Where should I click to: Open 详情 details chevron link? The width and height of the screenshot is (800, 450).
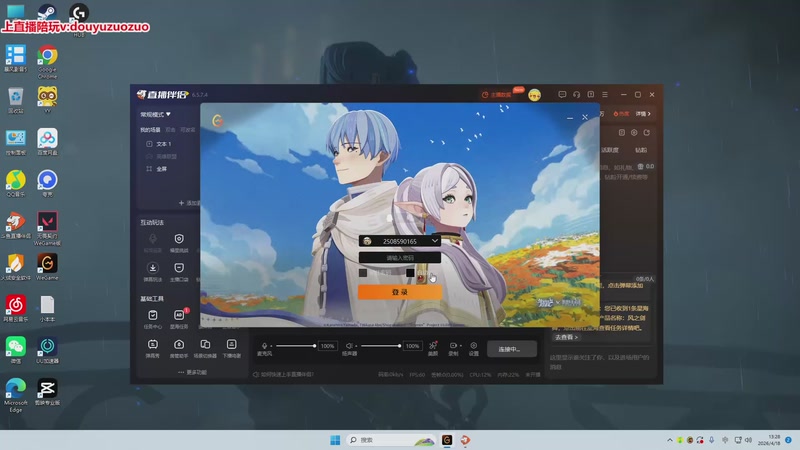[x=643, y=114]
